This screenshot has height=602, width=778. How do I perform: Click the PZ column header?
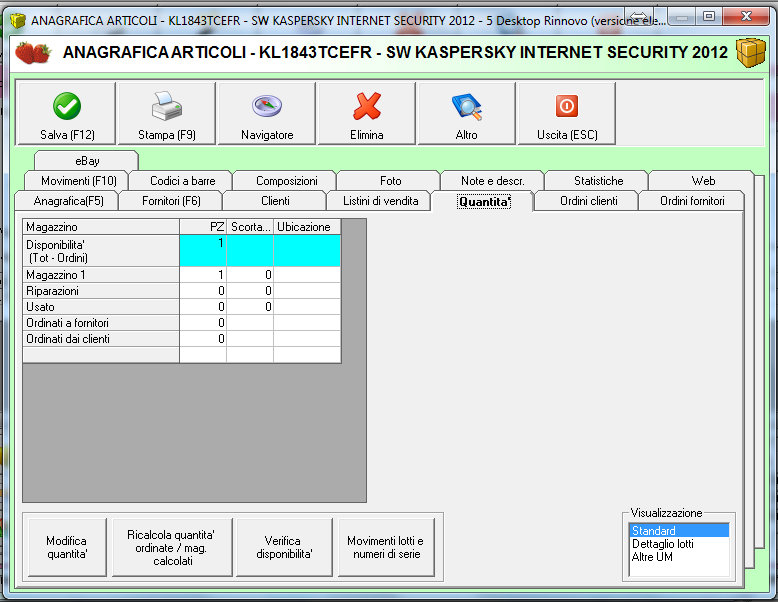point(203,227)
